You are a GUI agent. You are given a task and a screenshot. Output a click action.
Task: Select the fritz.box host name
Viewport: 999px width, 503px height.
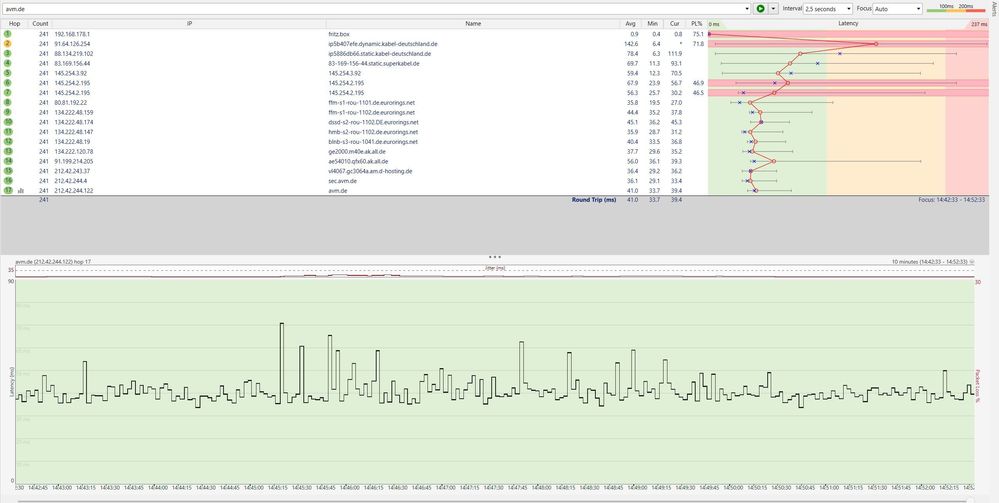pos(339,34)
